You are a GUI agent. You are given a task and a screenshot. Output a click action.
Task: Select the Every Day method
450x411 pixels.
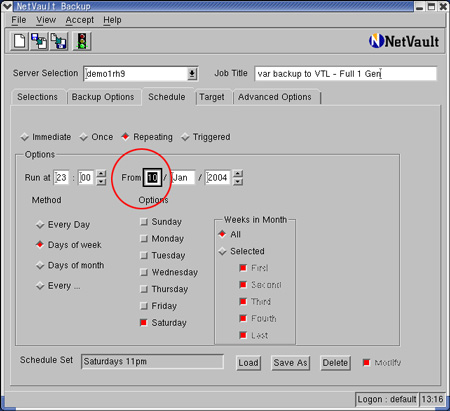pyautogui.click(x=63, y=225)
